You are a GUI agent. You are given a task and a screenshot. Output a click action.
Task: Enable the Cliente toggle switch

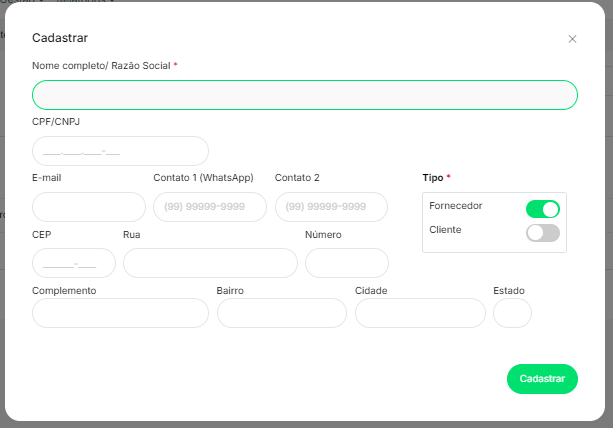point(543,233)
